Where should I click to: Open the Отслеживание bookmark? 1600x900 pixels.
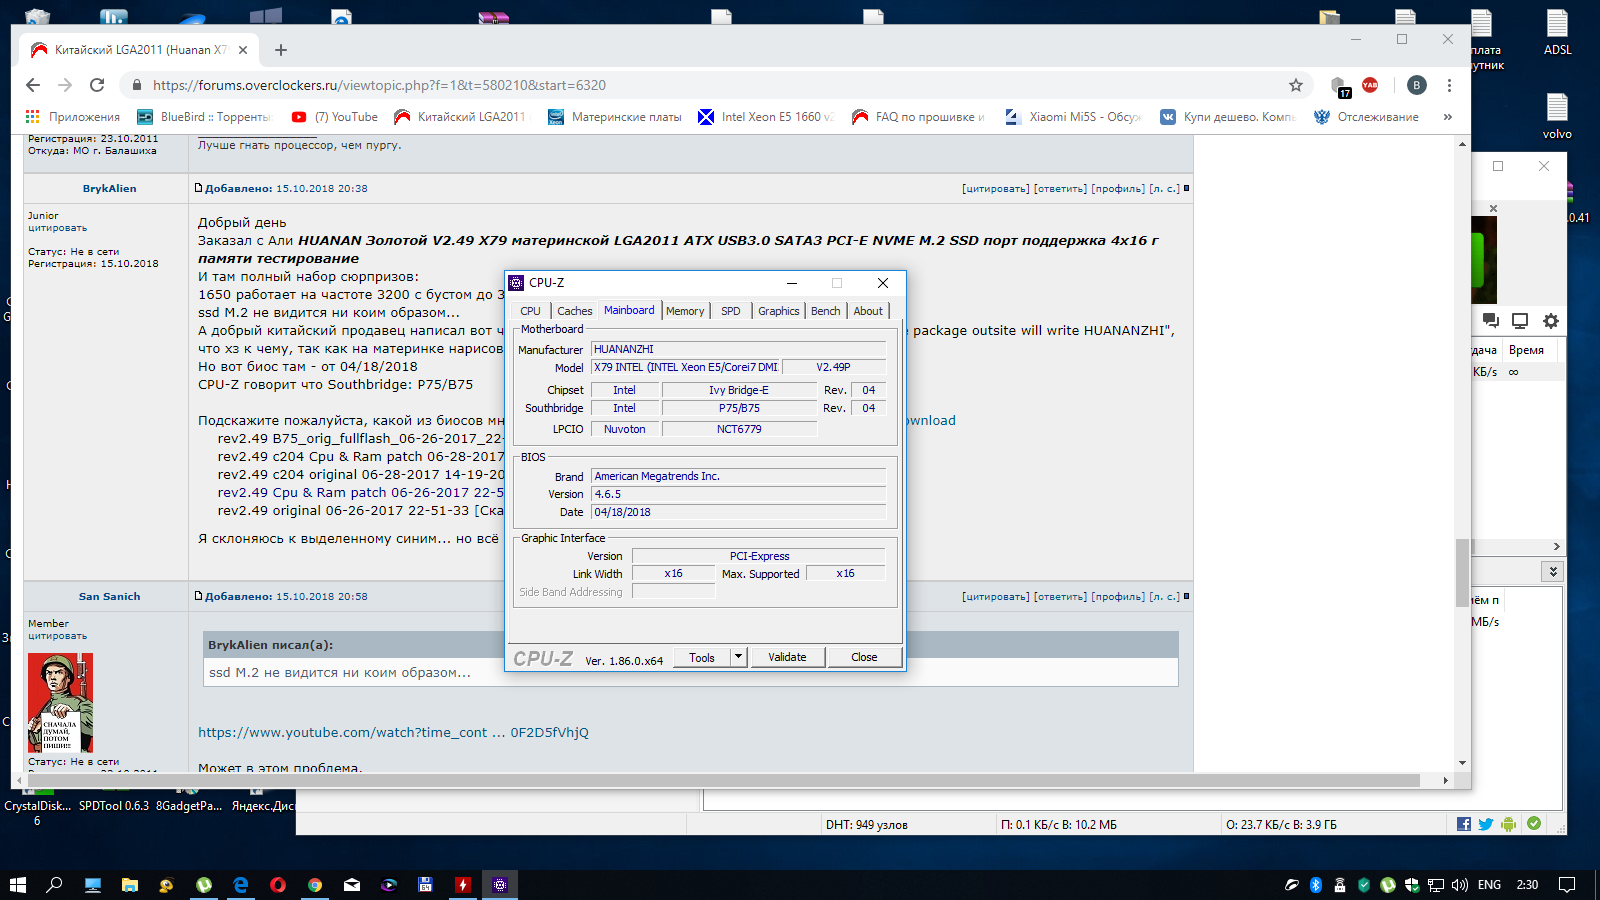pyautogui.click(x=1367, y=117)
